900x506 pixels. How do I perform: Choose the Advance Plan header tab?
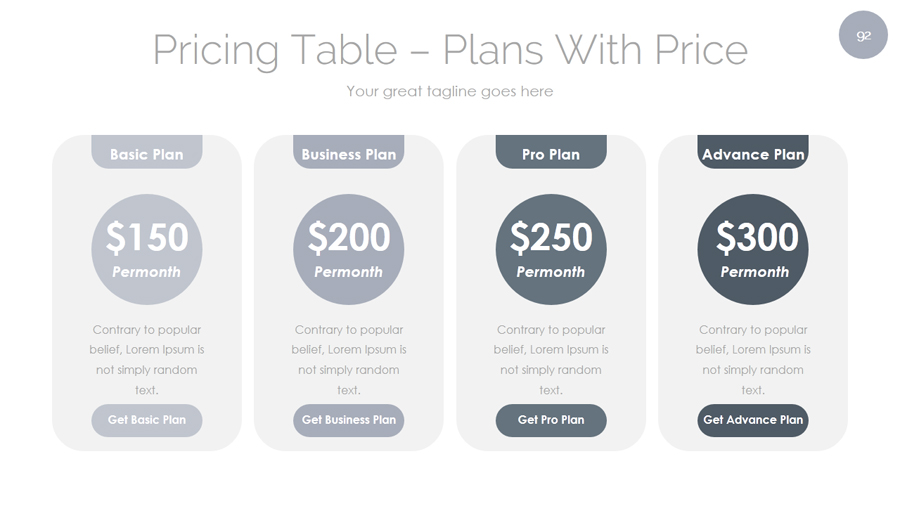click(x=753, y=153)
